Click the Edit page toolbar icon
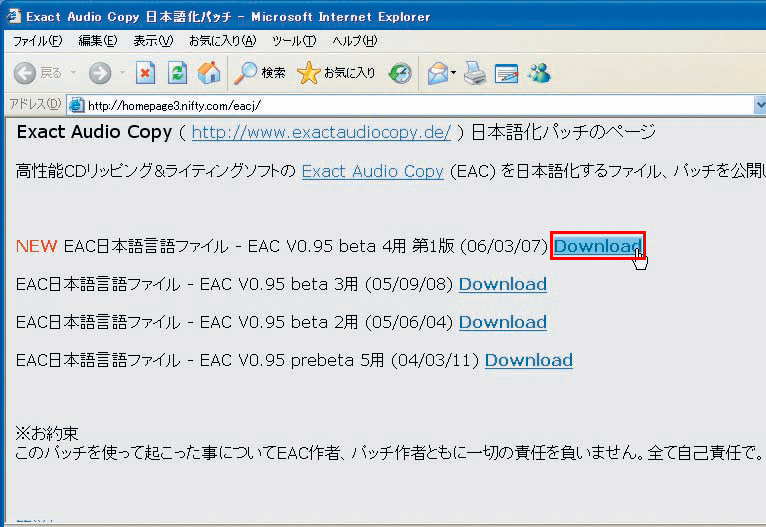This screenshot has width=766, height=527. pyautogui.click(x=506, y=74)
